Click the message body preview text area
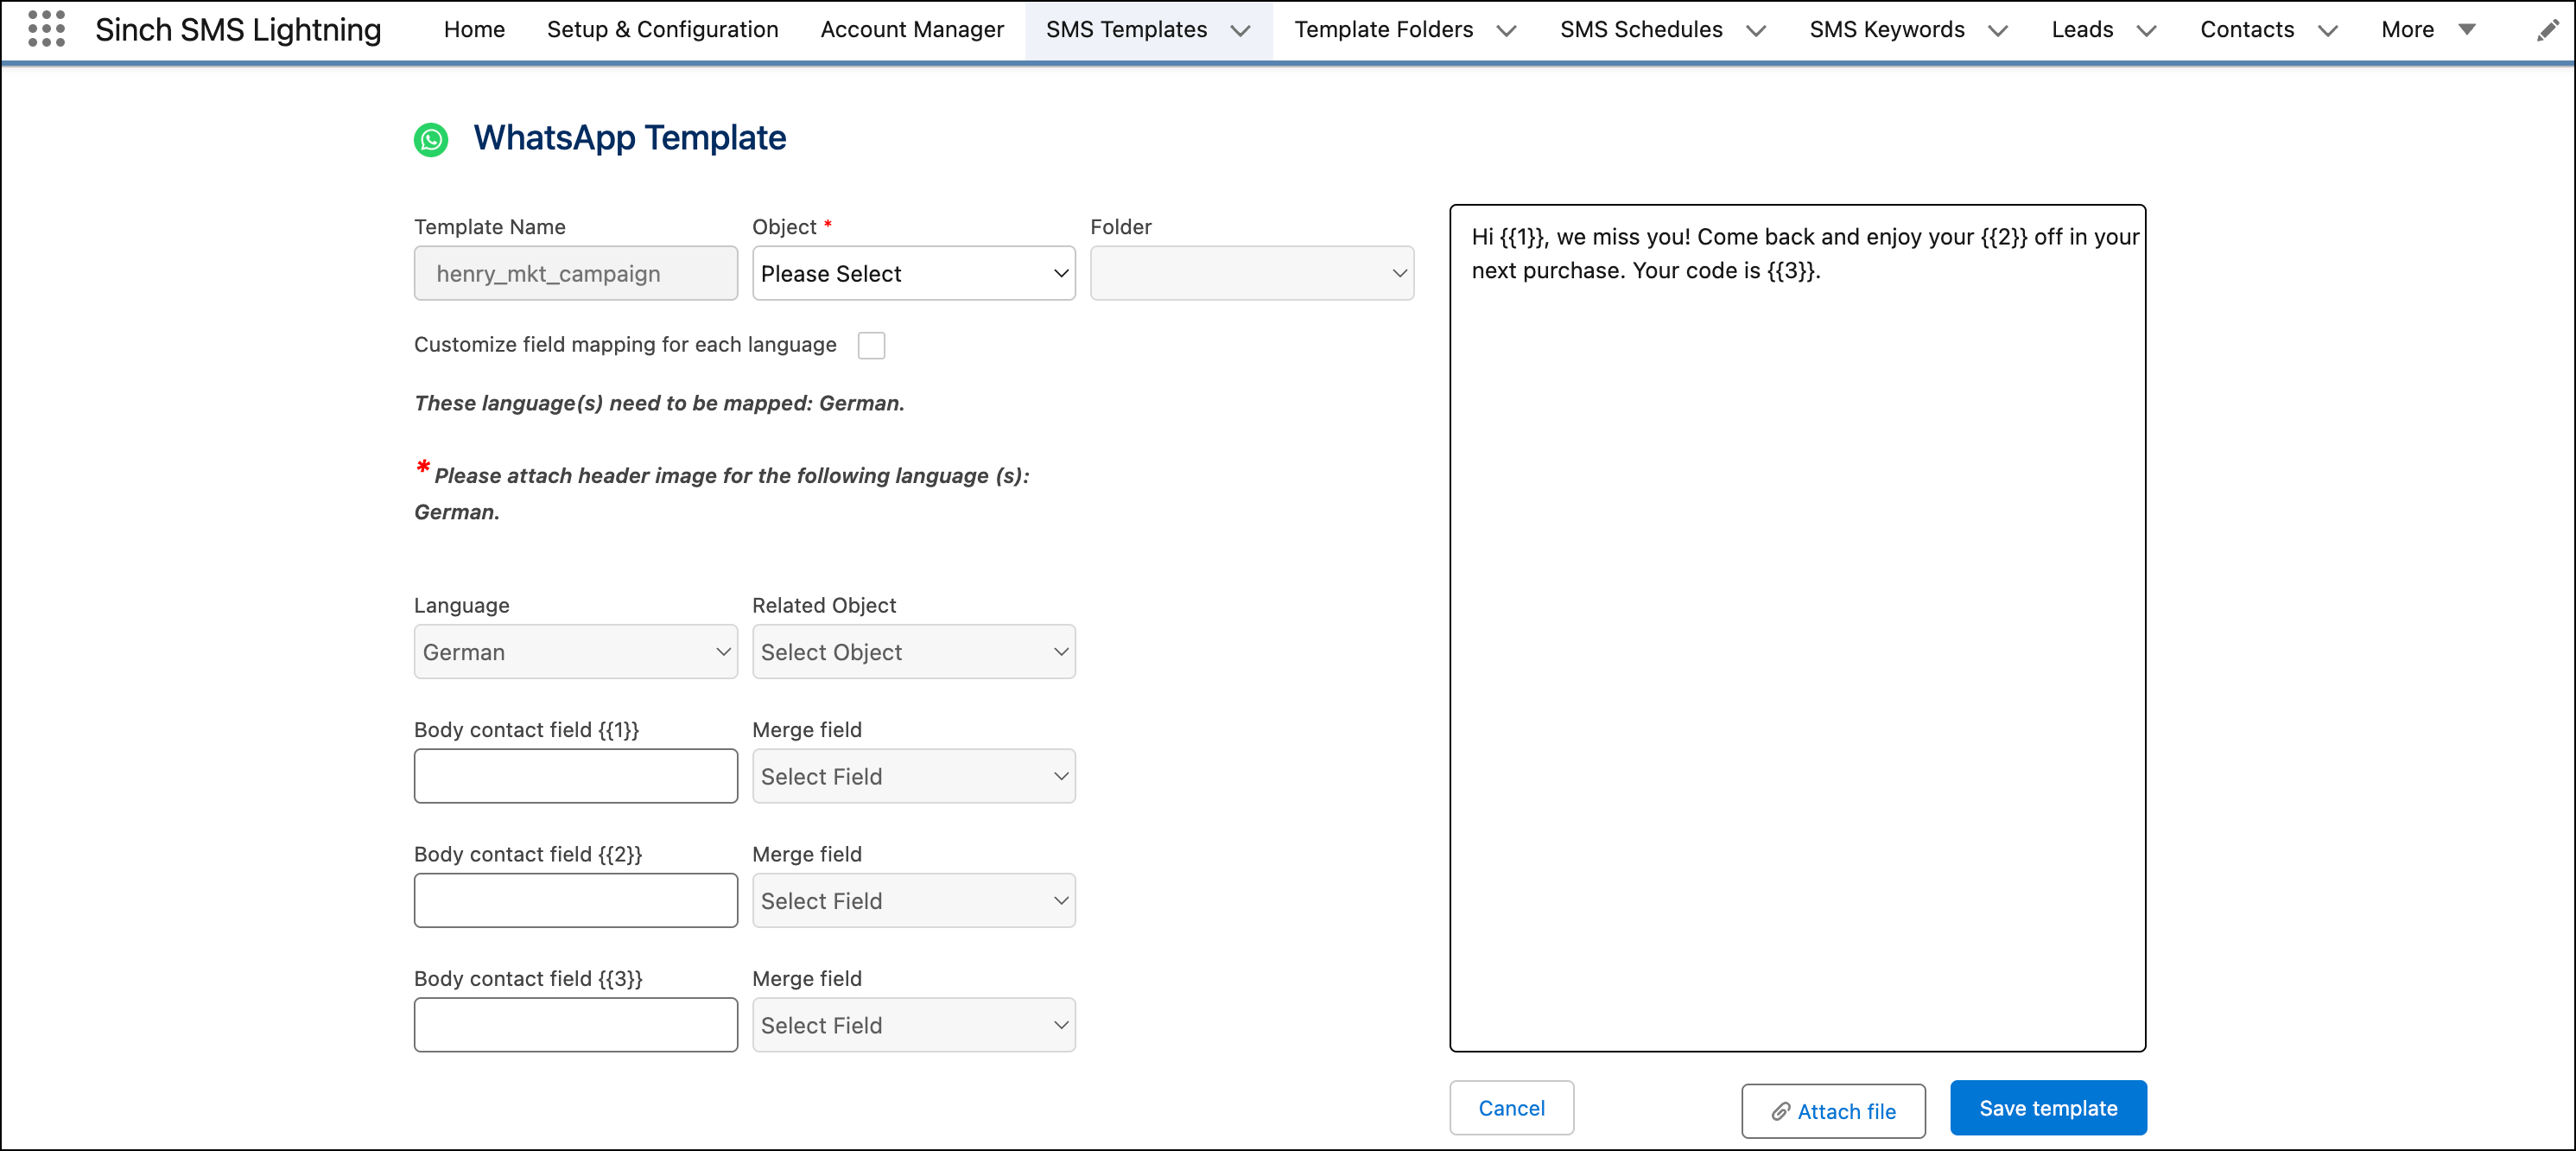 (1797, 628)
